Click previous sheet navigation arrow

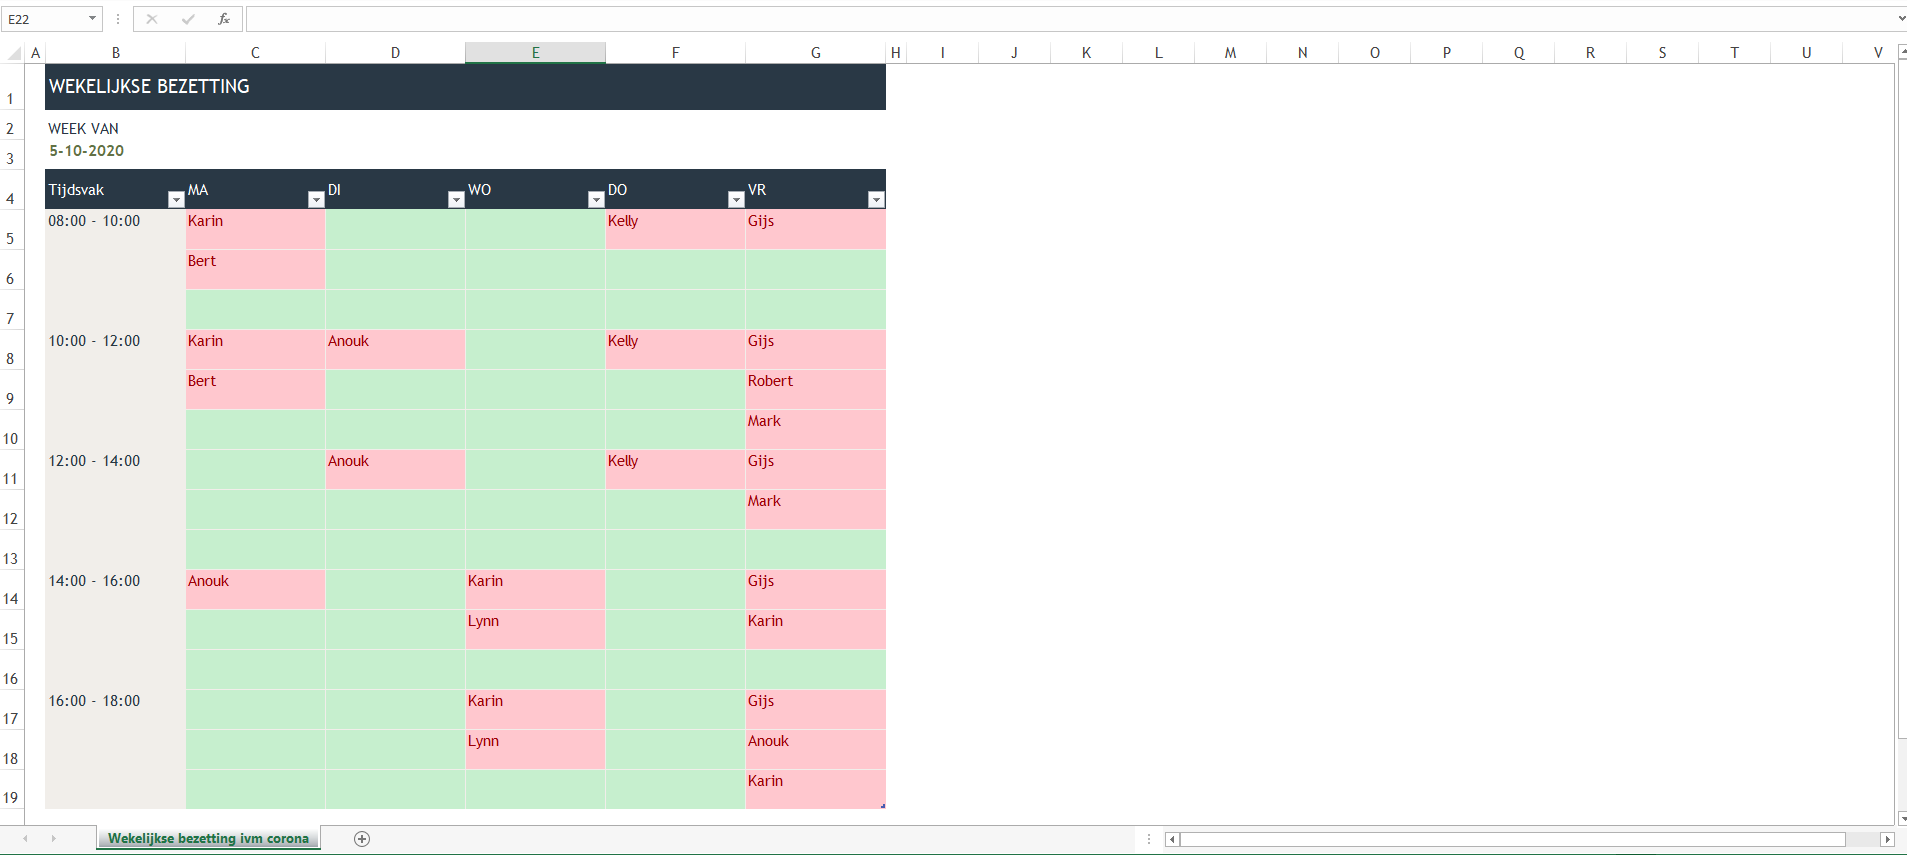pyautogui.click(x=25, y=839)
